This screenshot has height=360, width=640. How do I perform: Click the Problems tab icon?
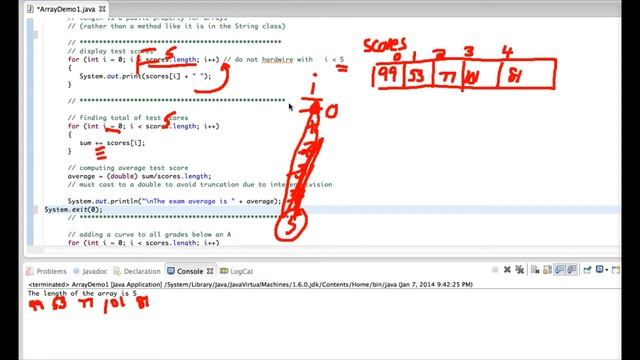coord(30,271)
